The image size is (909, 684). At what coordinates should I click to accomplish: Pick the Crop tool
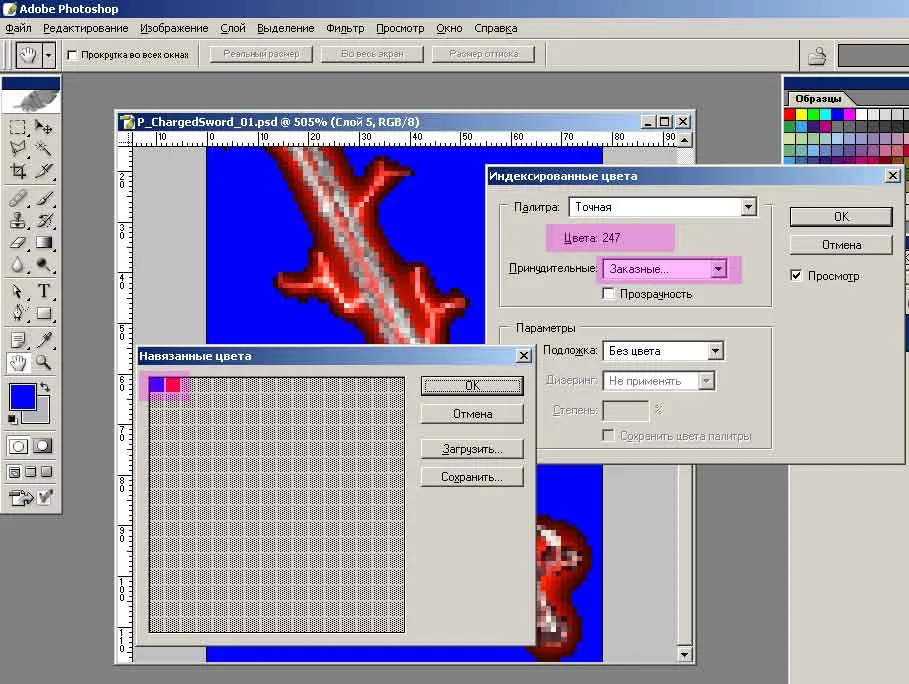click(x=18, y=171)
